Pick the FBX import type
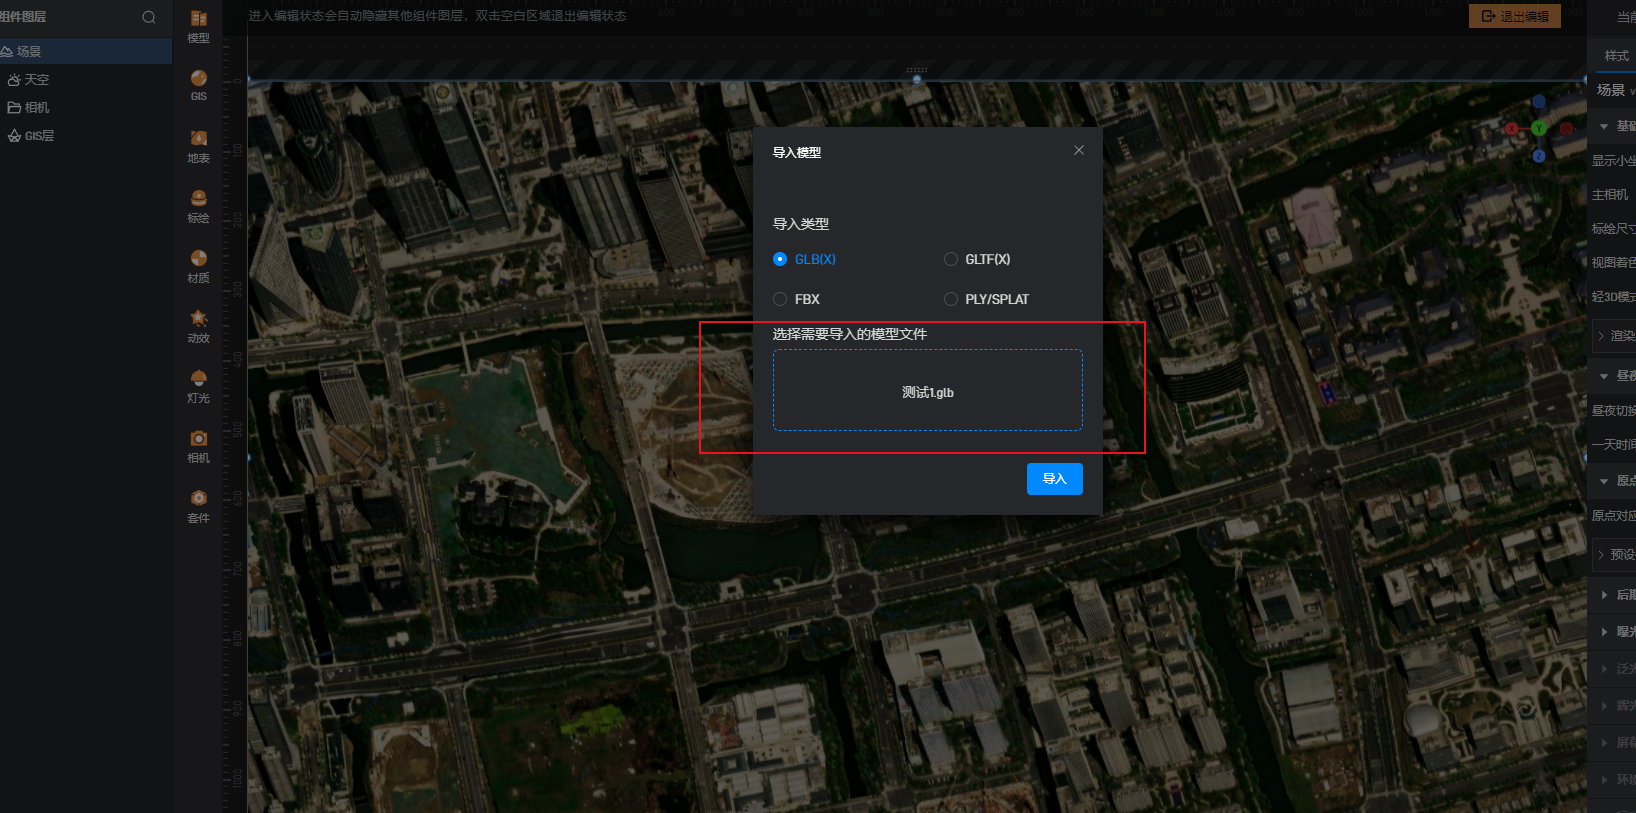Image resolution: width=1636 pixels, height=813 pixels. 797,299
